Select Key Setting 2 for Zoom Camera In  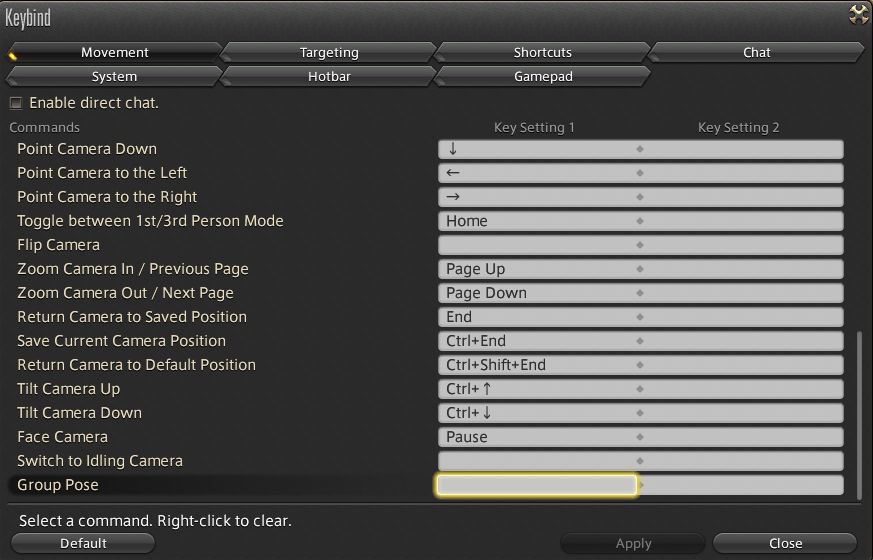pos(742,269)
